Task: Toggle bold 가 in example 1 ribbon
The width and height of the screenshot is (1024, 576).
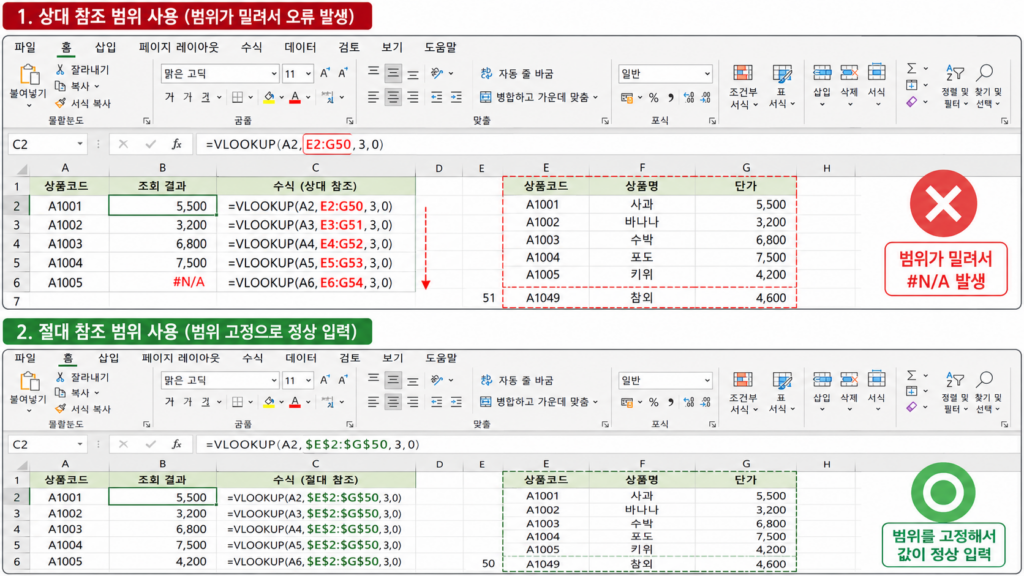Action: coord(170,97)
